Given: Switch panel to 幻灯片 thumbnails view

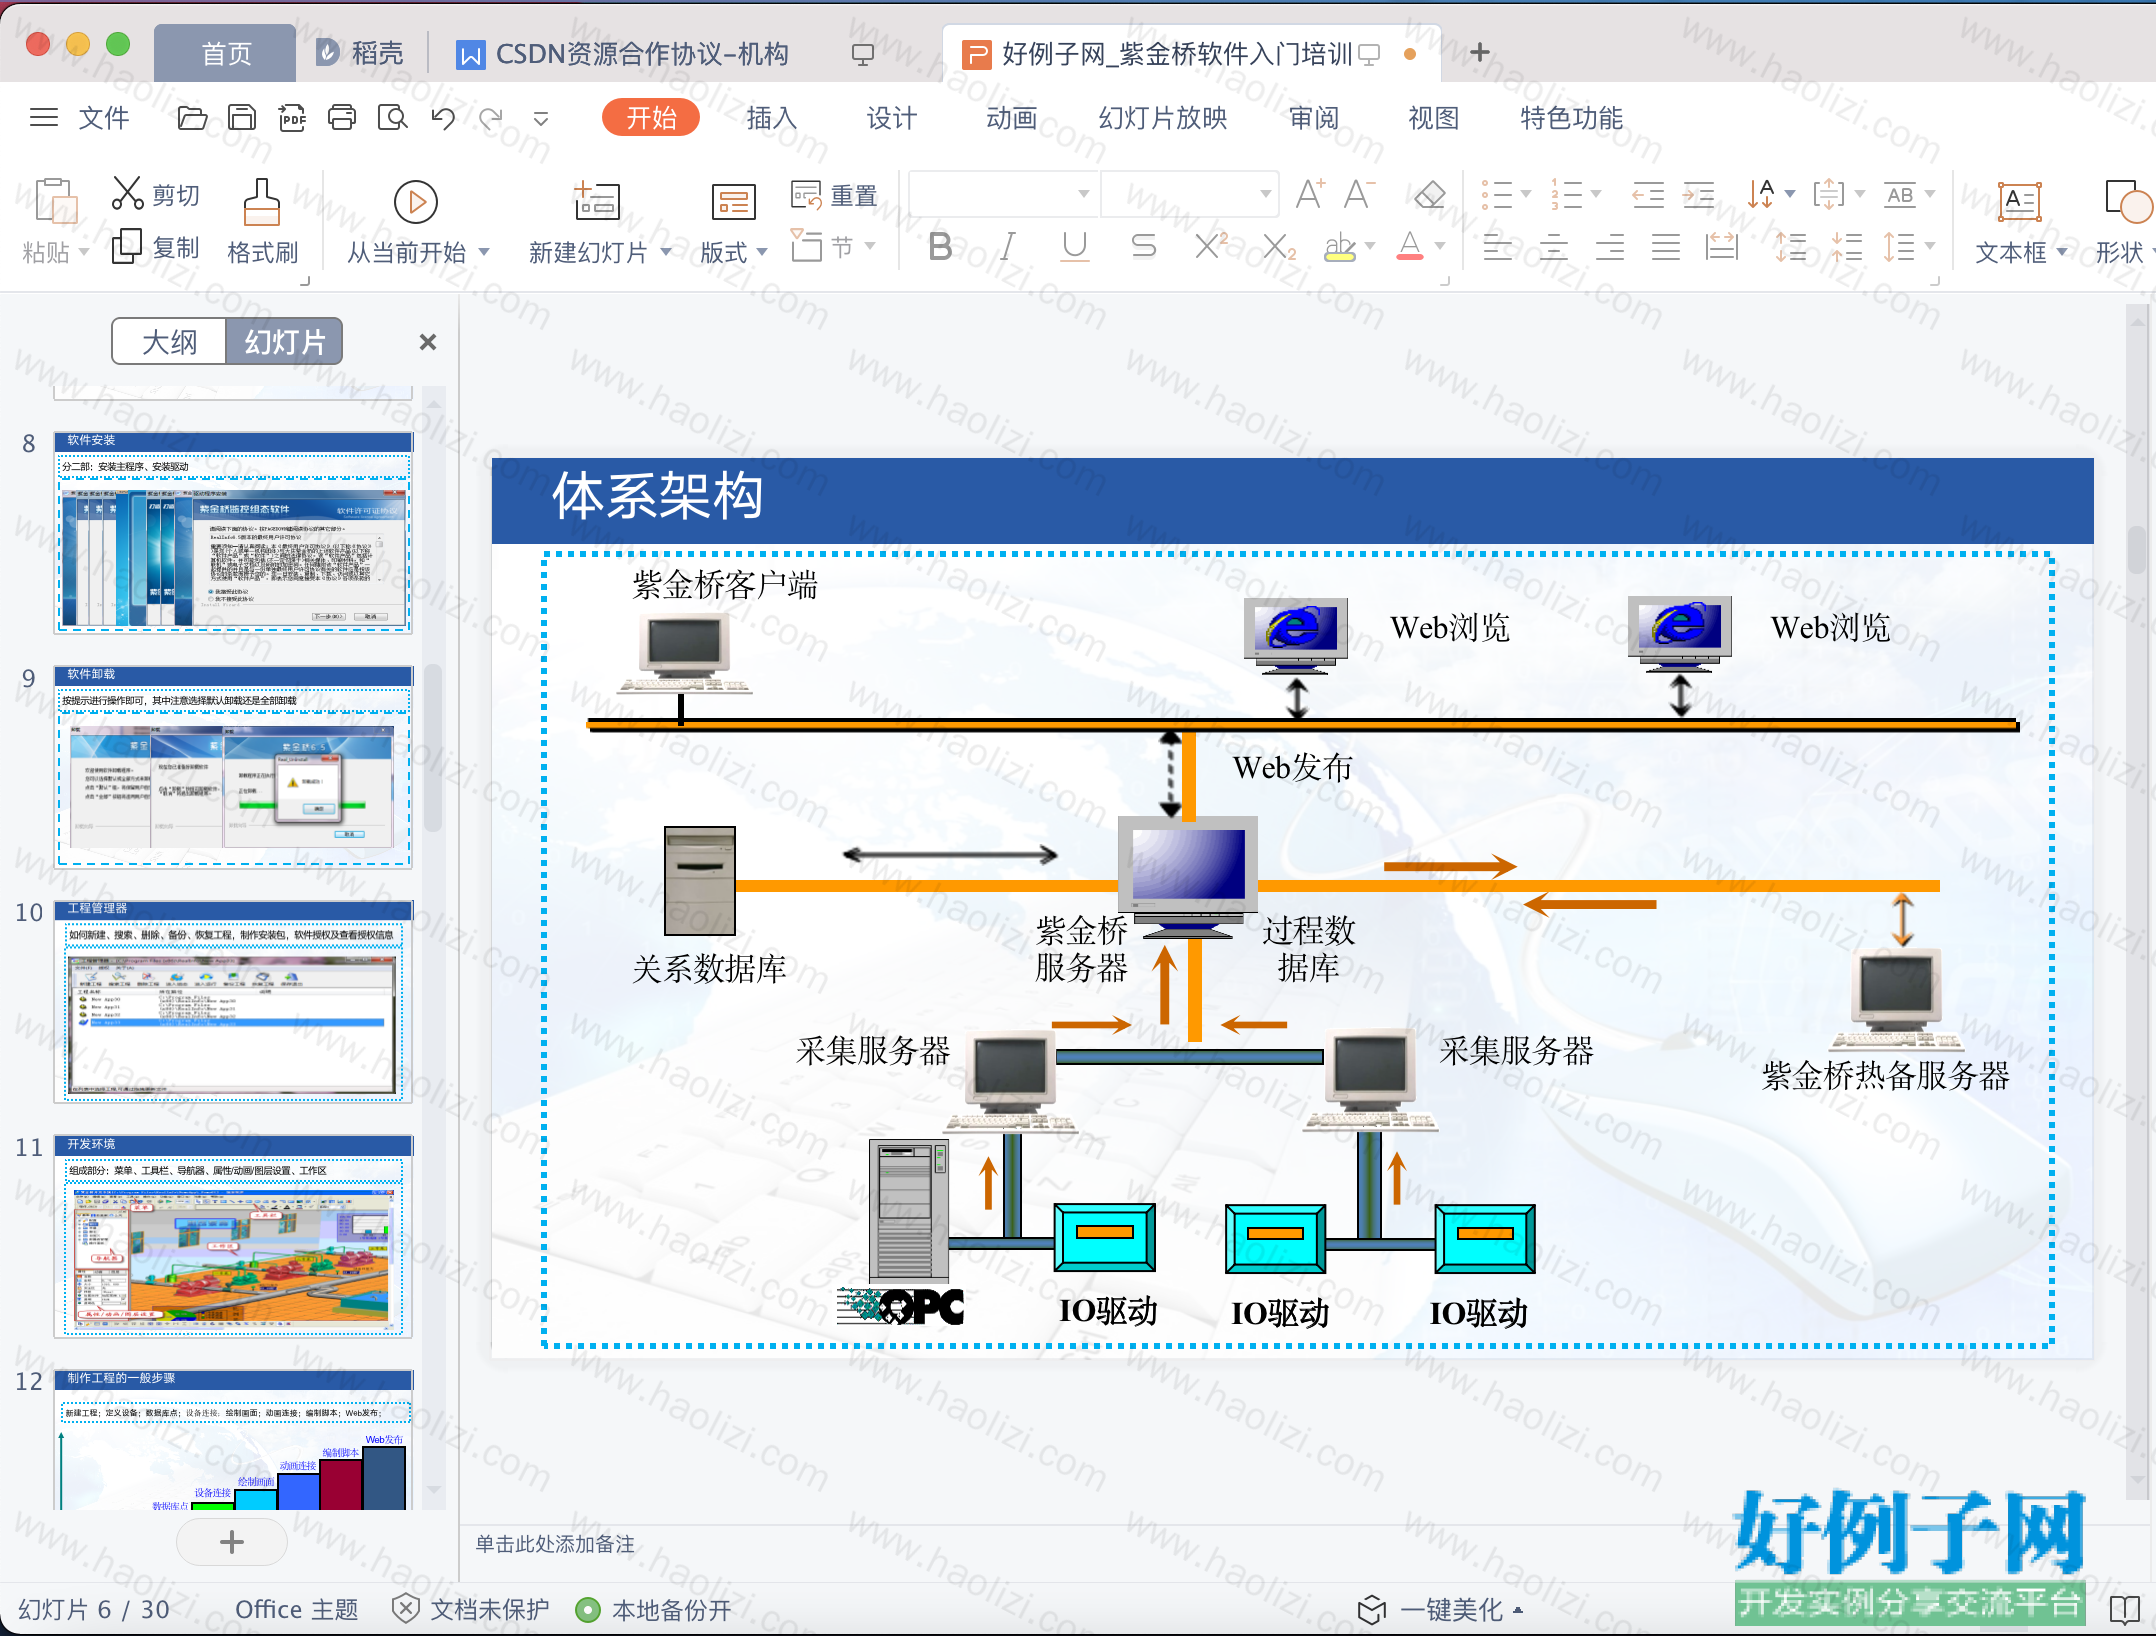Looking at the screenshot, I should point(285,342).
